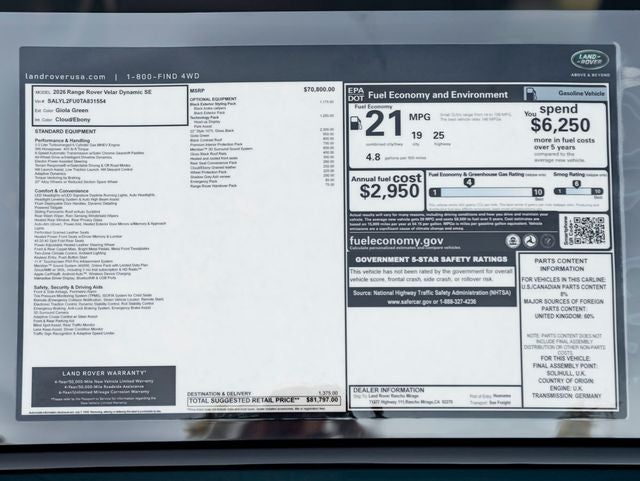Image resolution: width=640 pixels, height=481 pixels.
Task: Click the www.safercar.gov phone line
Action: click(431, 302)
